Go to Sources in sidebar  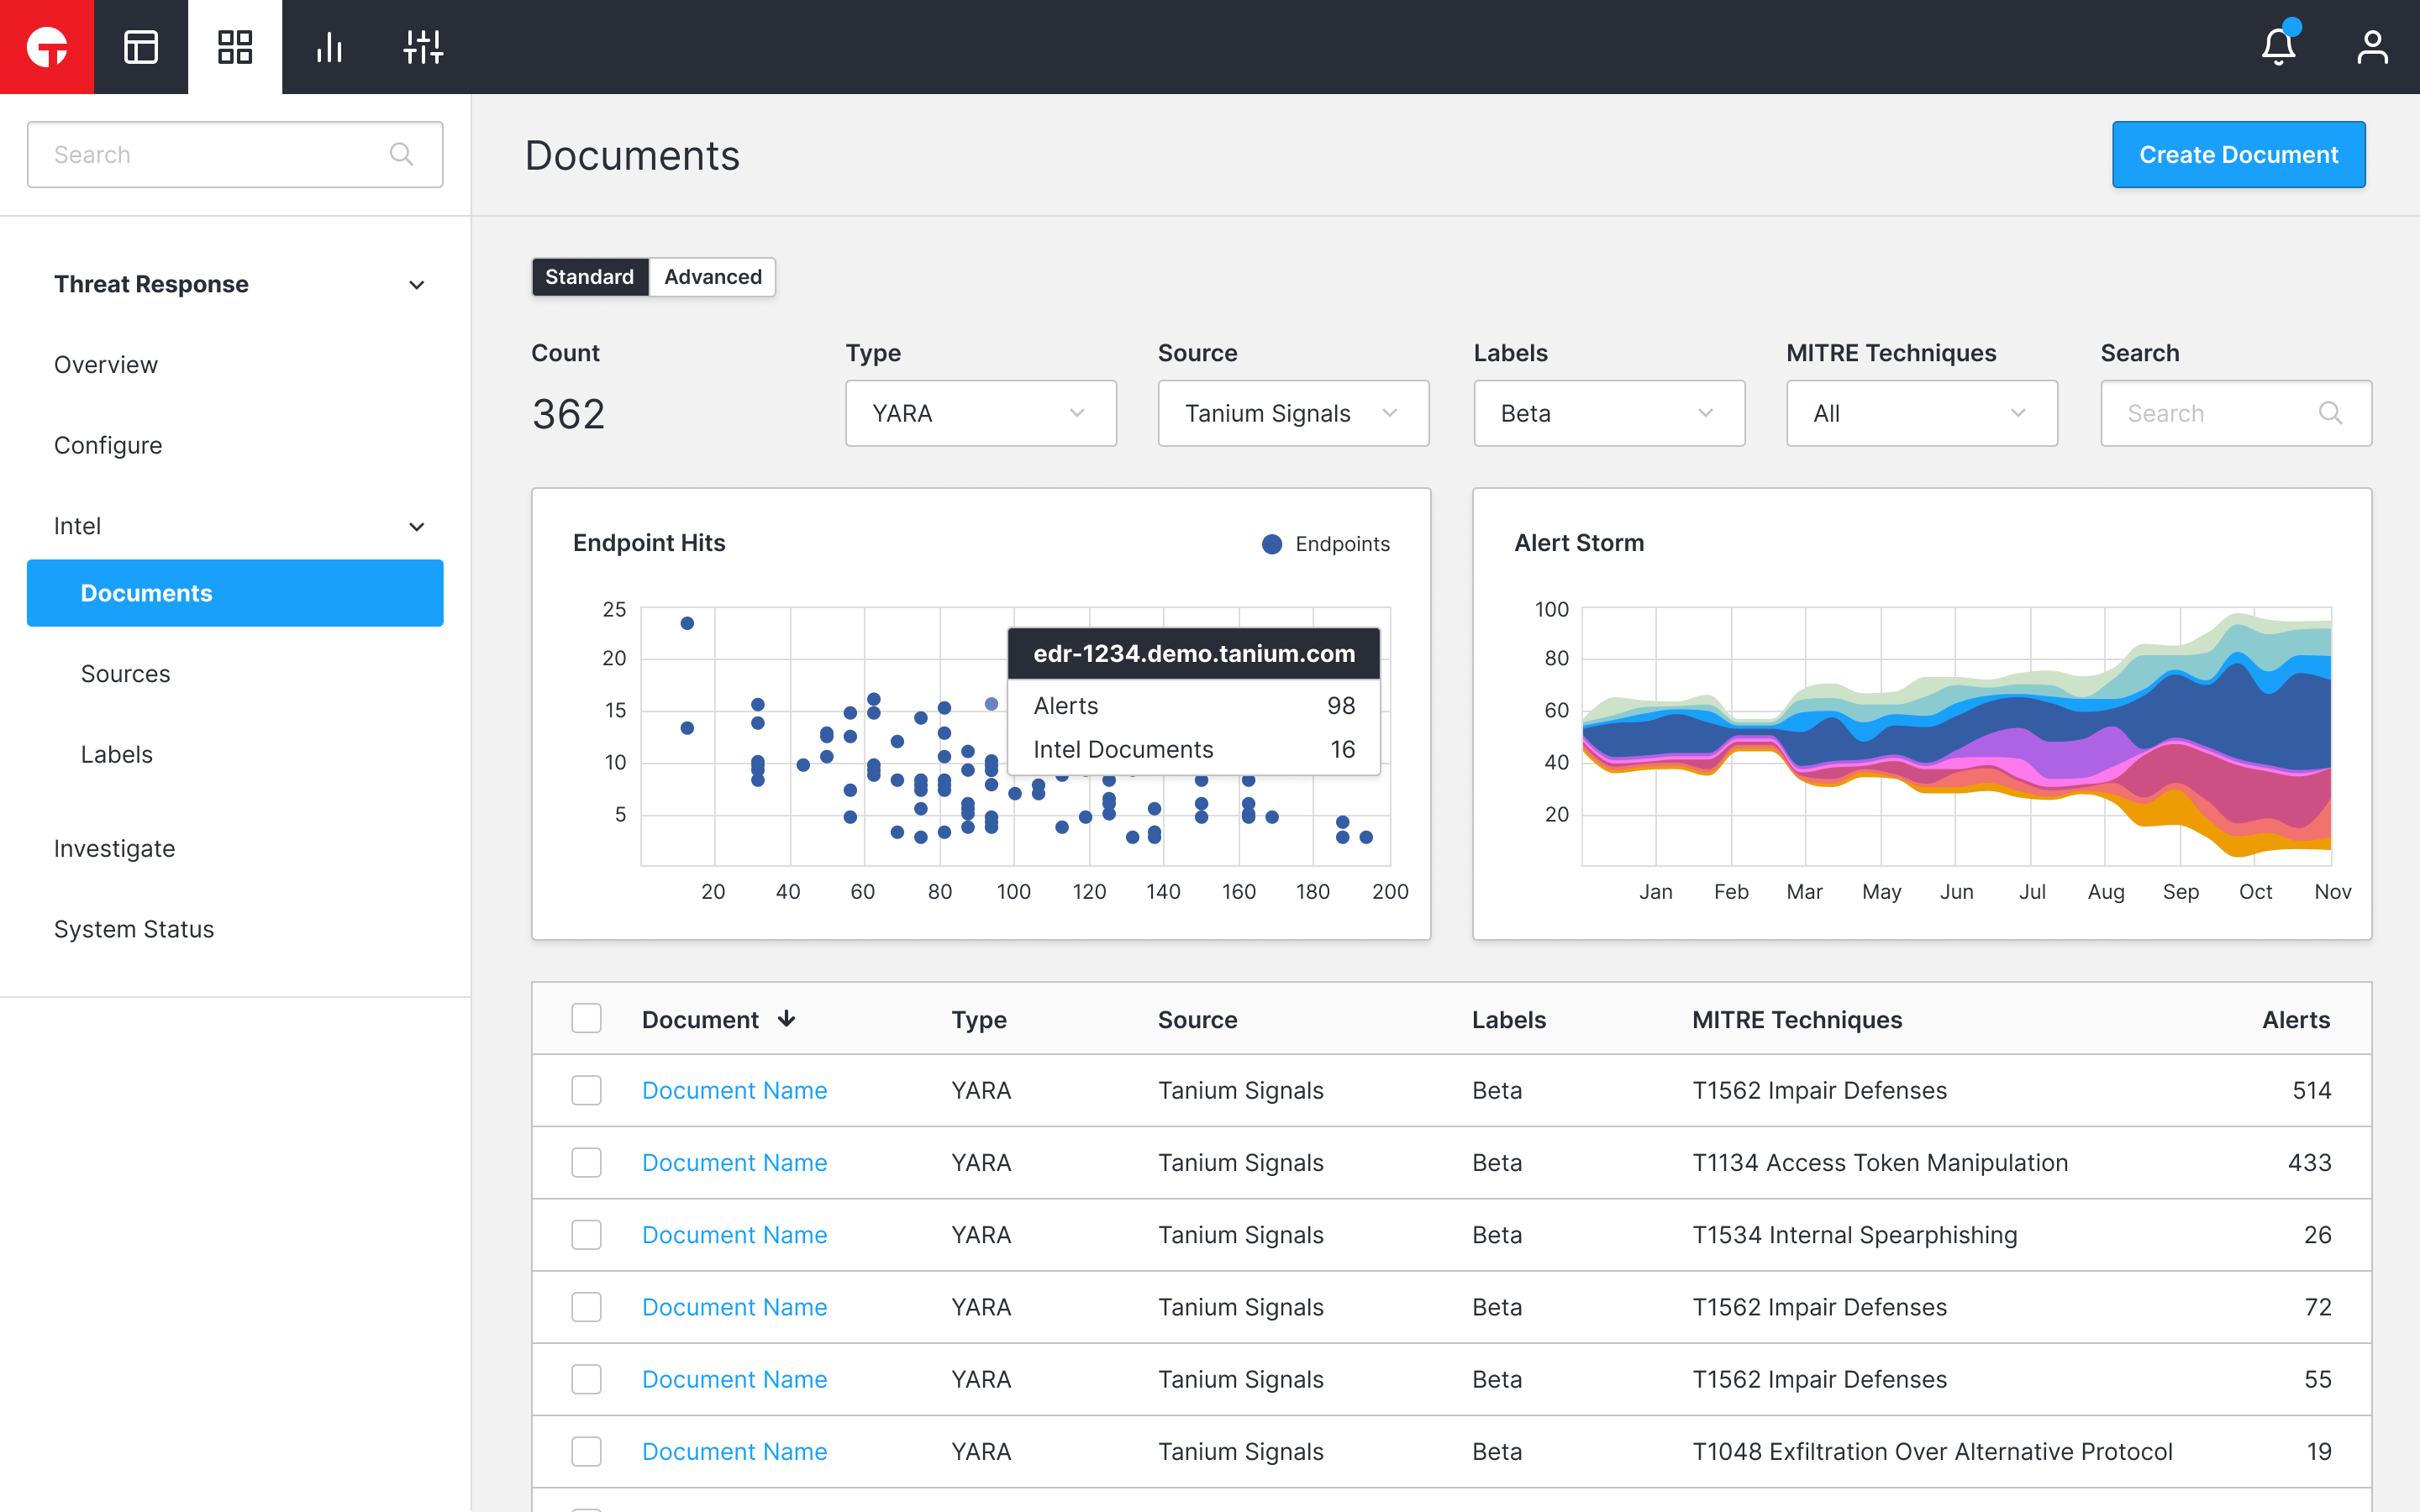125,674
